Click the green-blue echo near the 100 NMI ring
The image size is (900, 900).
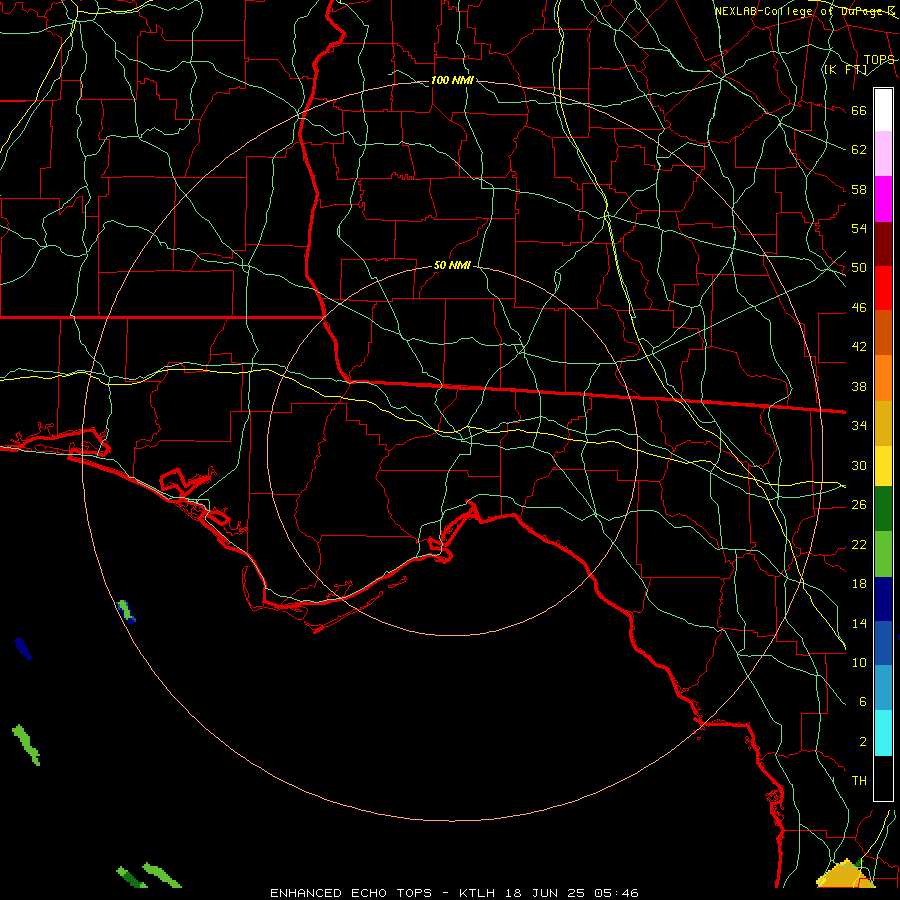point(126,611)
